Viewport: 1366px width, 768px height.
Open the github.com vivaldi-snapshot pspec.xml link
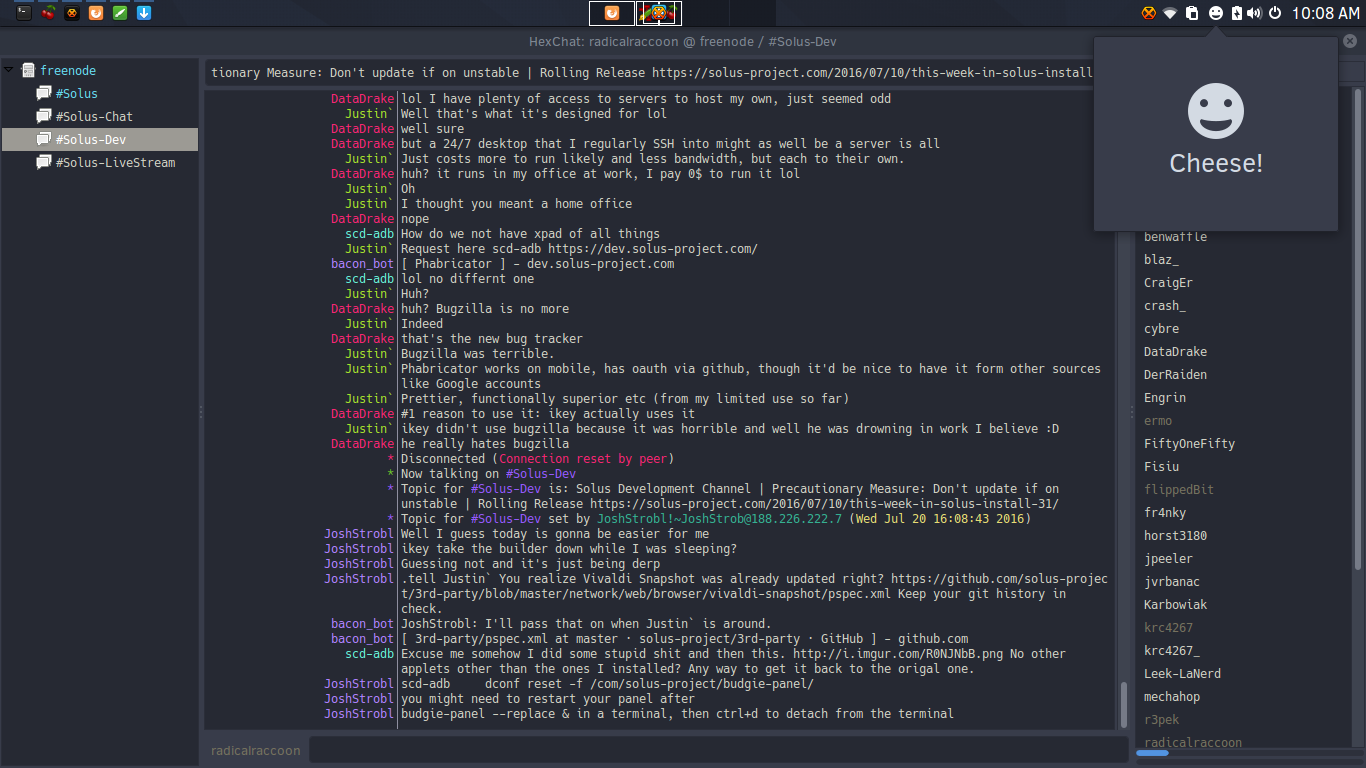pyautogui.click(x=755, y=586)
